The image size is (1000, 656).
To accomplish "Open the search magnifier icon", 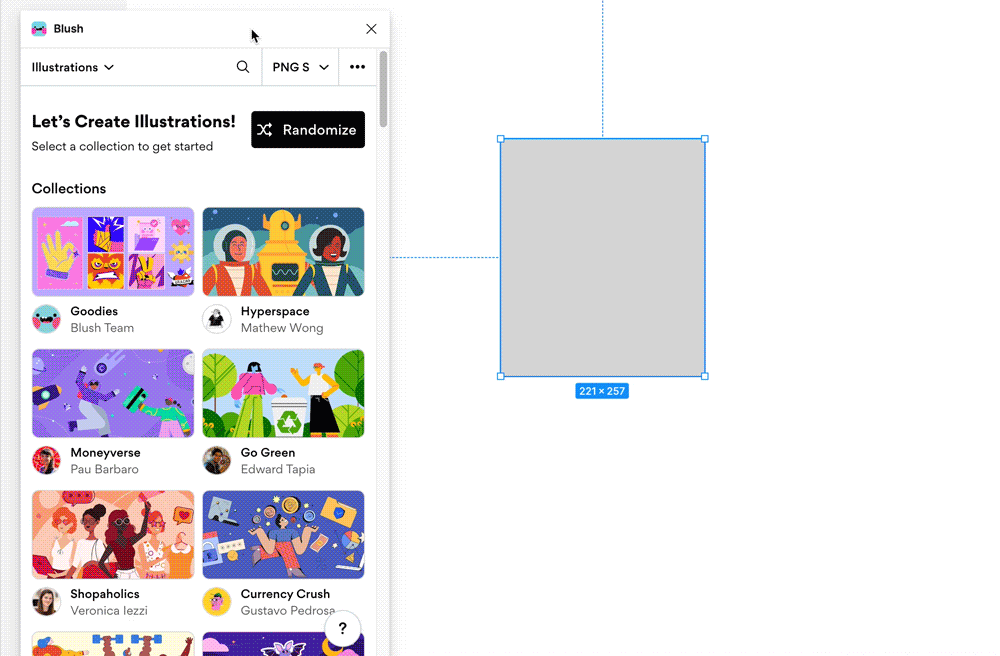I will [x=243, y=67].
